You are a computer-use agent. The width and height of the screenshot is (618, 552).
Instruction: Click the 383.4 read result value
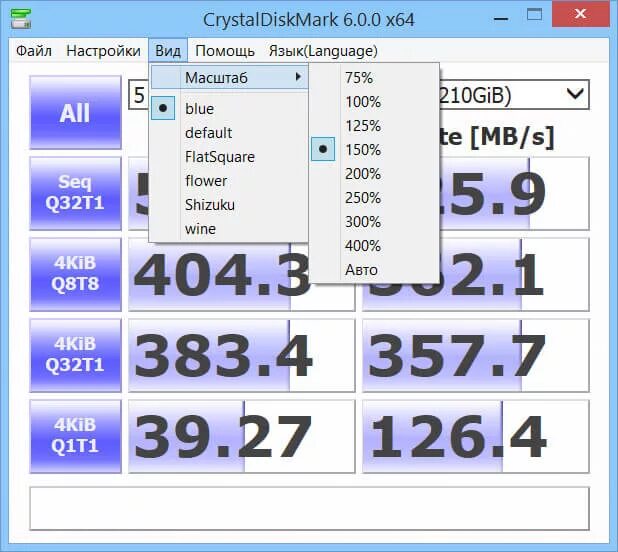241,355
